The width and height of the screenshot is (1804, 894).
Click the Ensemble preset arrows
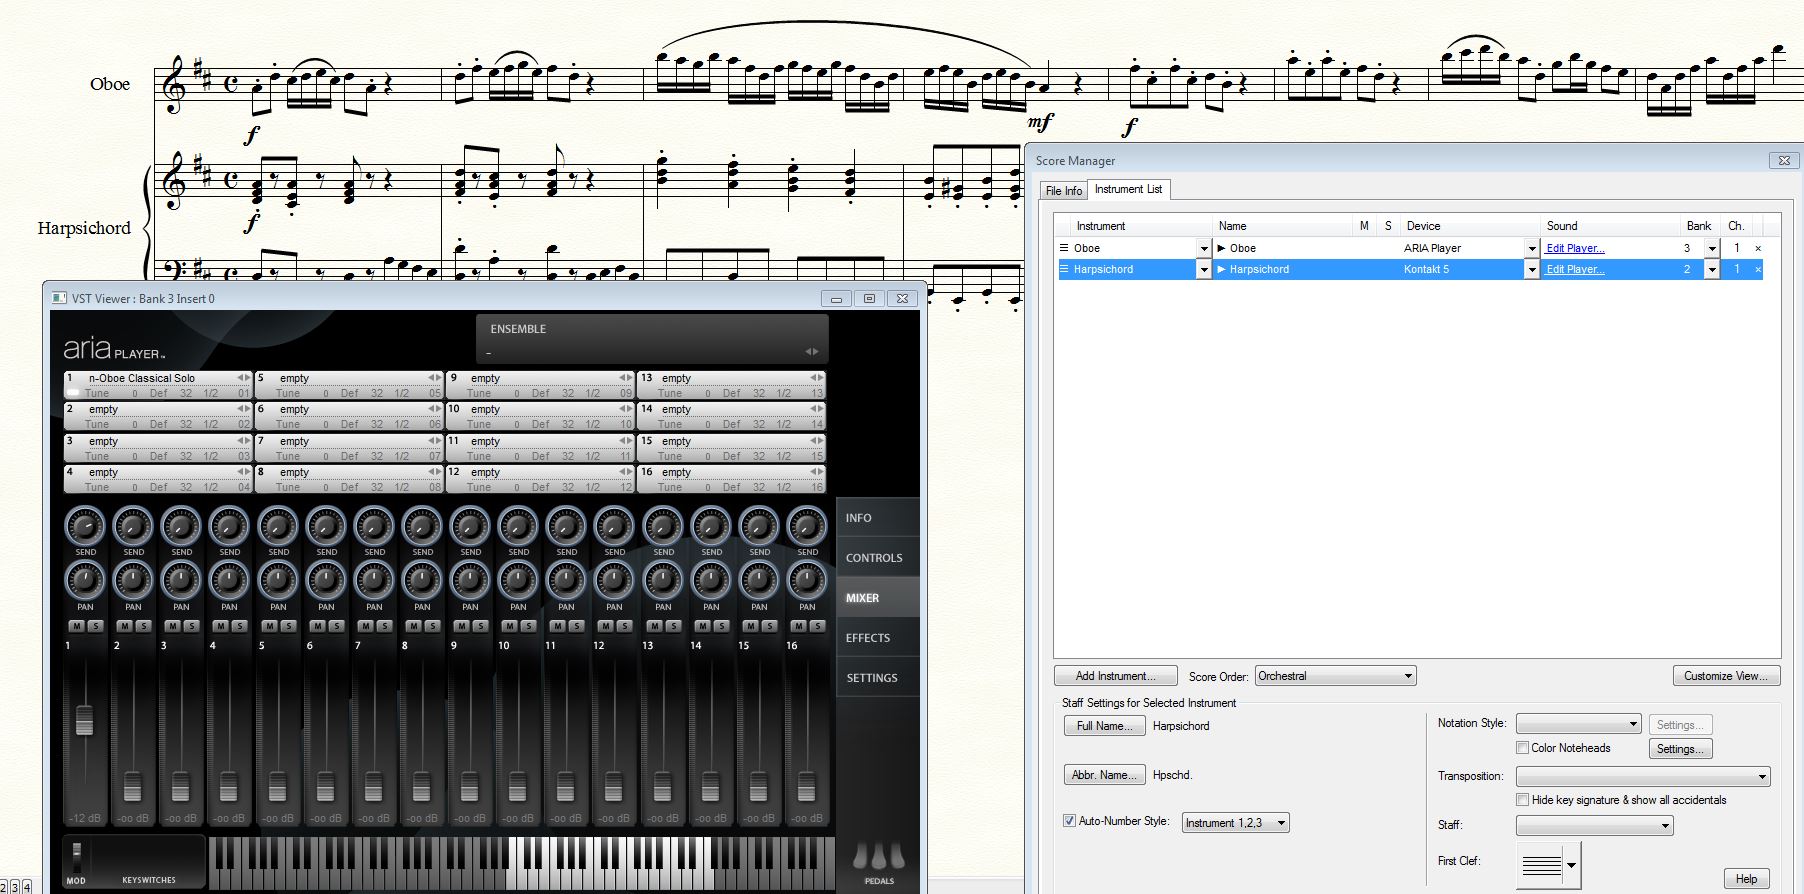[812, 352]
